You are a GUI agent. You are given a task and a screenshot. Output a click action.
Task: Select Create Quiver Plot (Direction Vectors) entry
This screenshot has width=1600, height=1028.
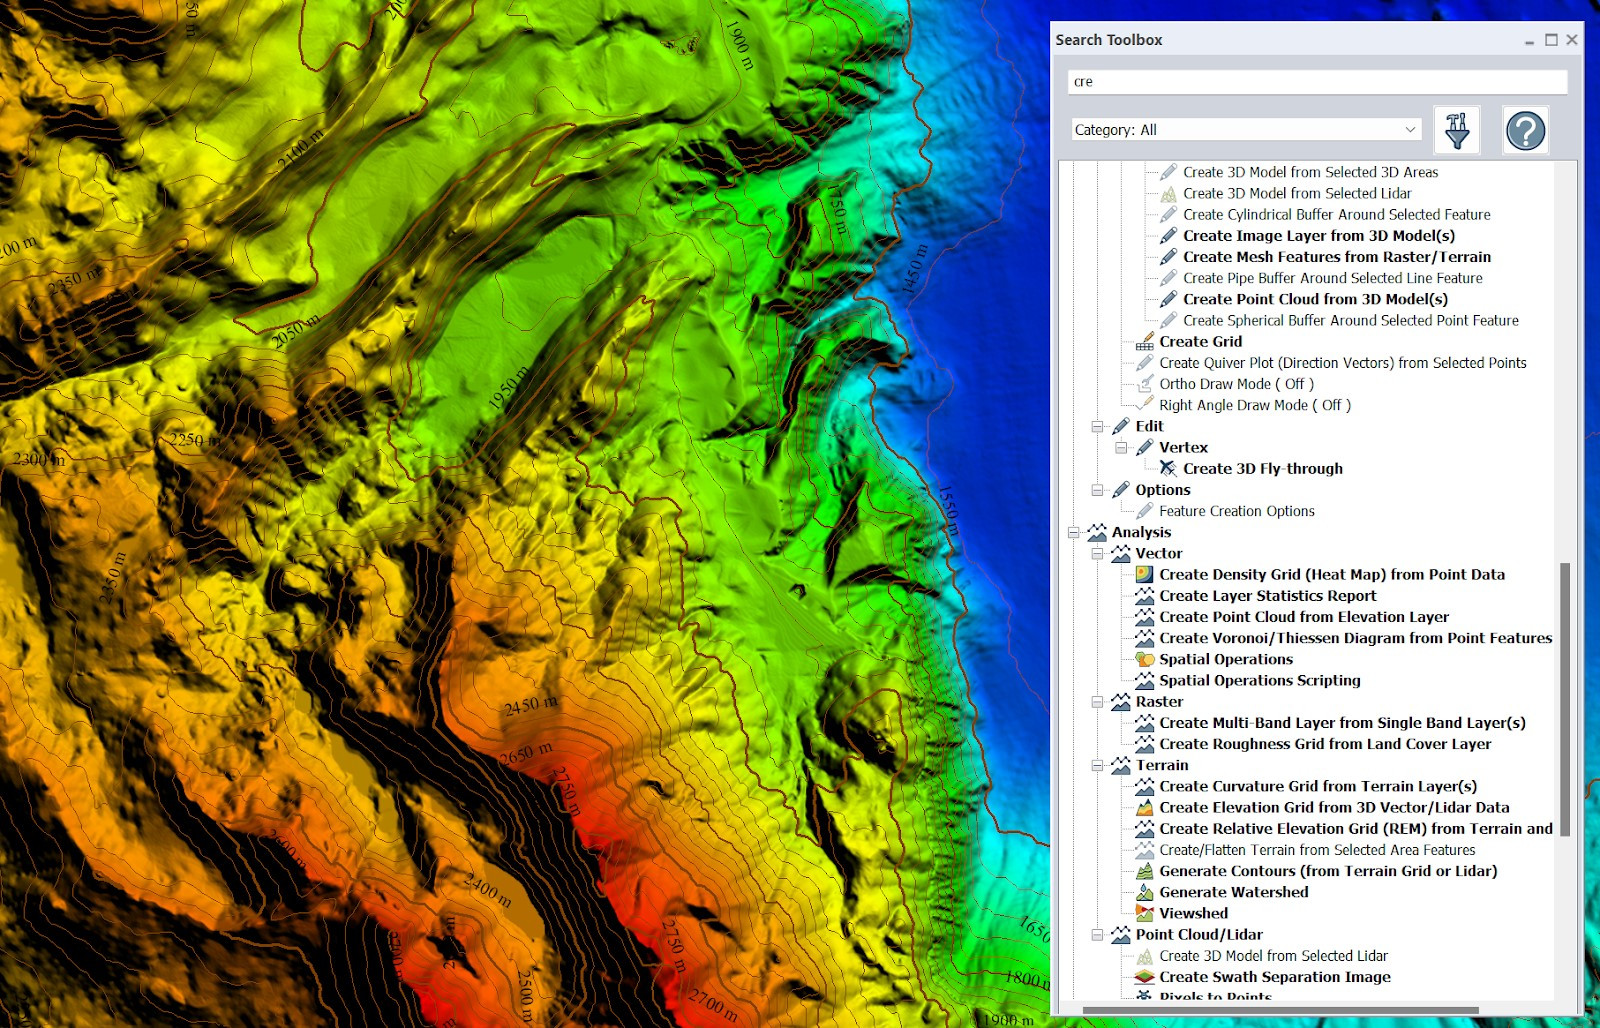1342,363
